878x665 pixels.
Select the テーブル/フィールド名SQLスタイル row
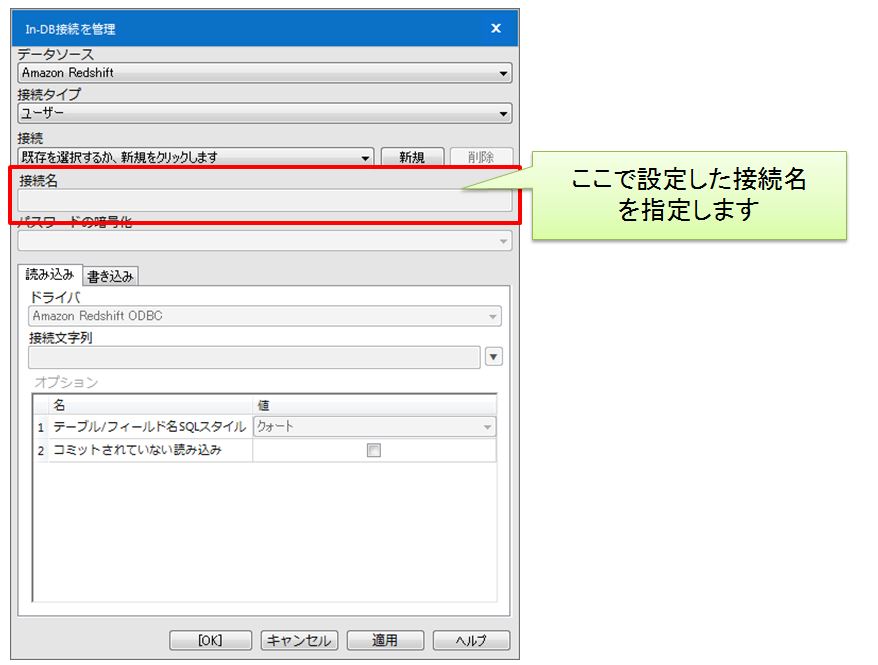point(148,427)
